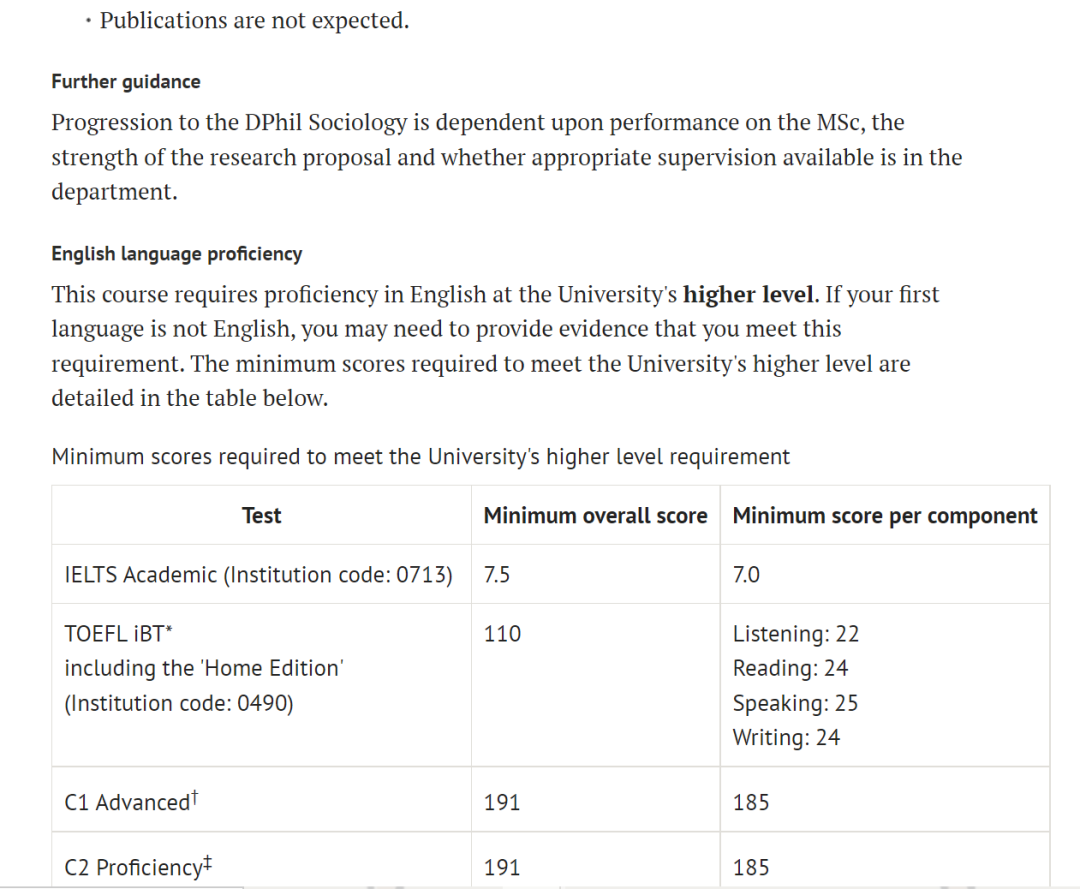Screen dimensions: 1080x889
Task: Click the bold 'higher level' text
Action: pyautogui.click(x=750, y=295)
